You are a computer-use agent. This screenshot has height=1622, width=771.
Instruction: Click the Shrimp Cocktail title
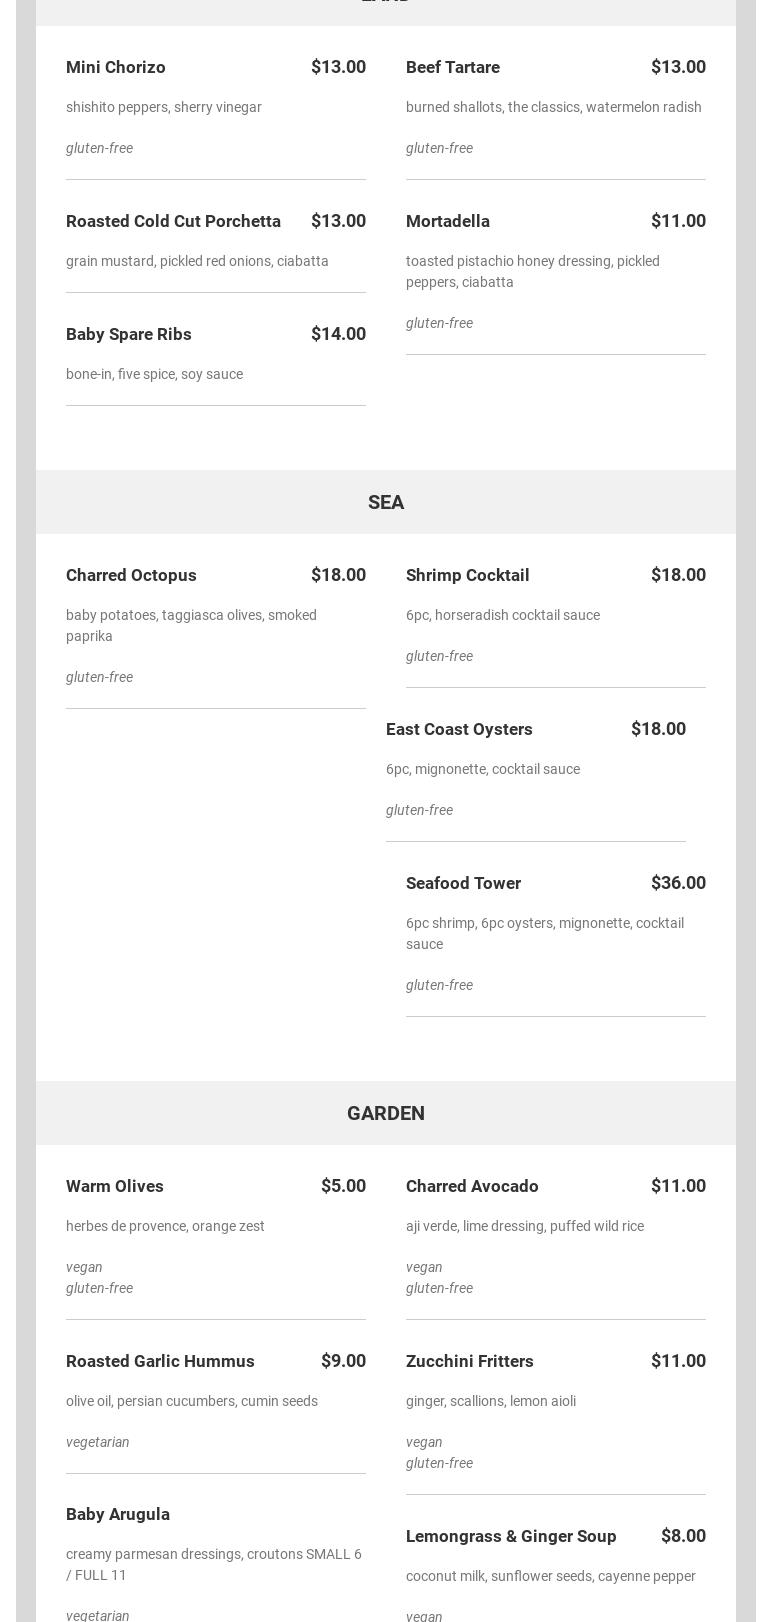pyautogui.click(x=468, y=575)
